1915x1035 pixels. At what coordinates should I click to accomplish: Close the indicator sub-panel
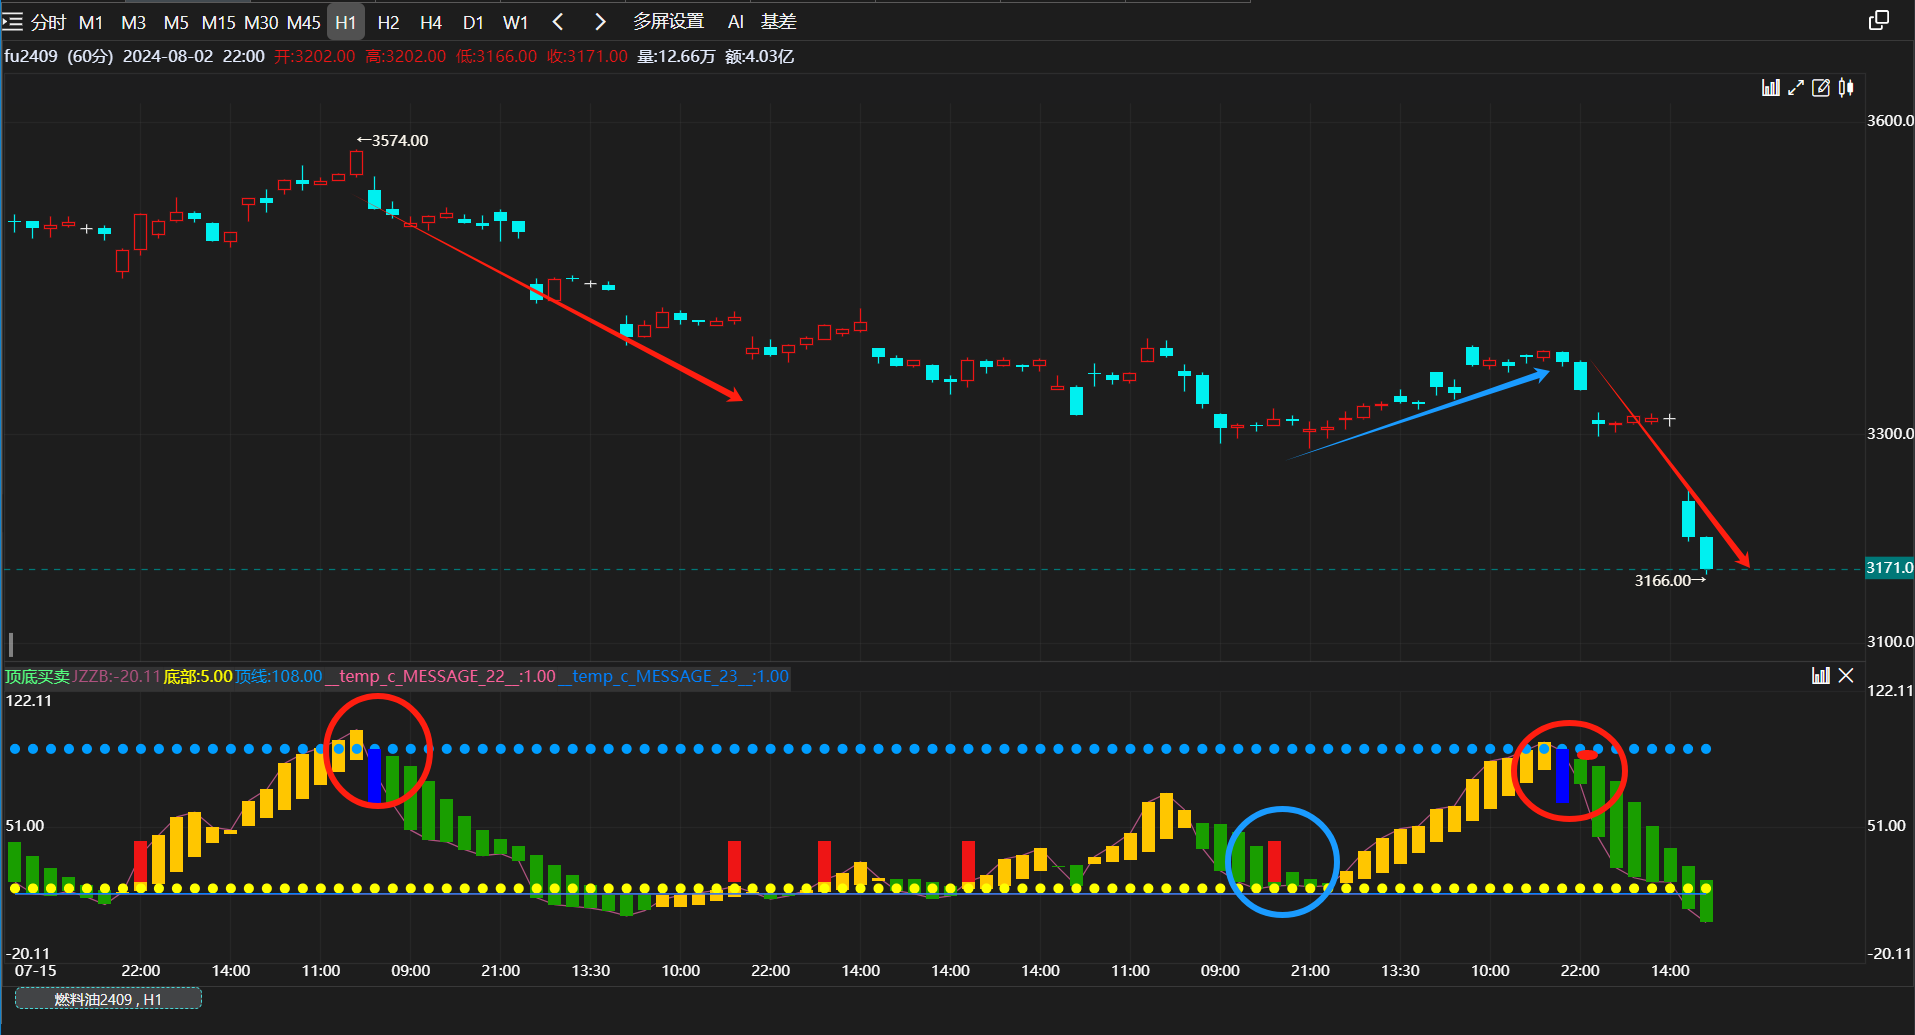[1846, 676]
